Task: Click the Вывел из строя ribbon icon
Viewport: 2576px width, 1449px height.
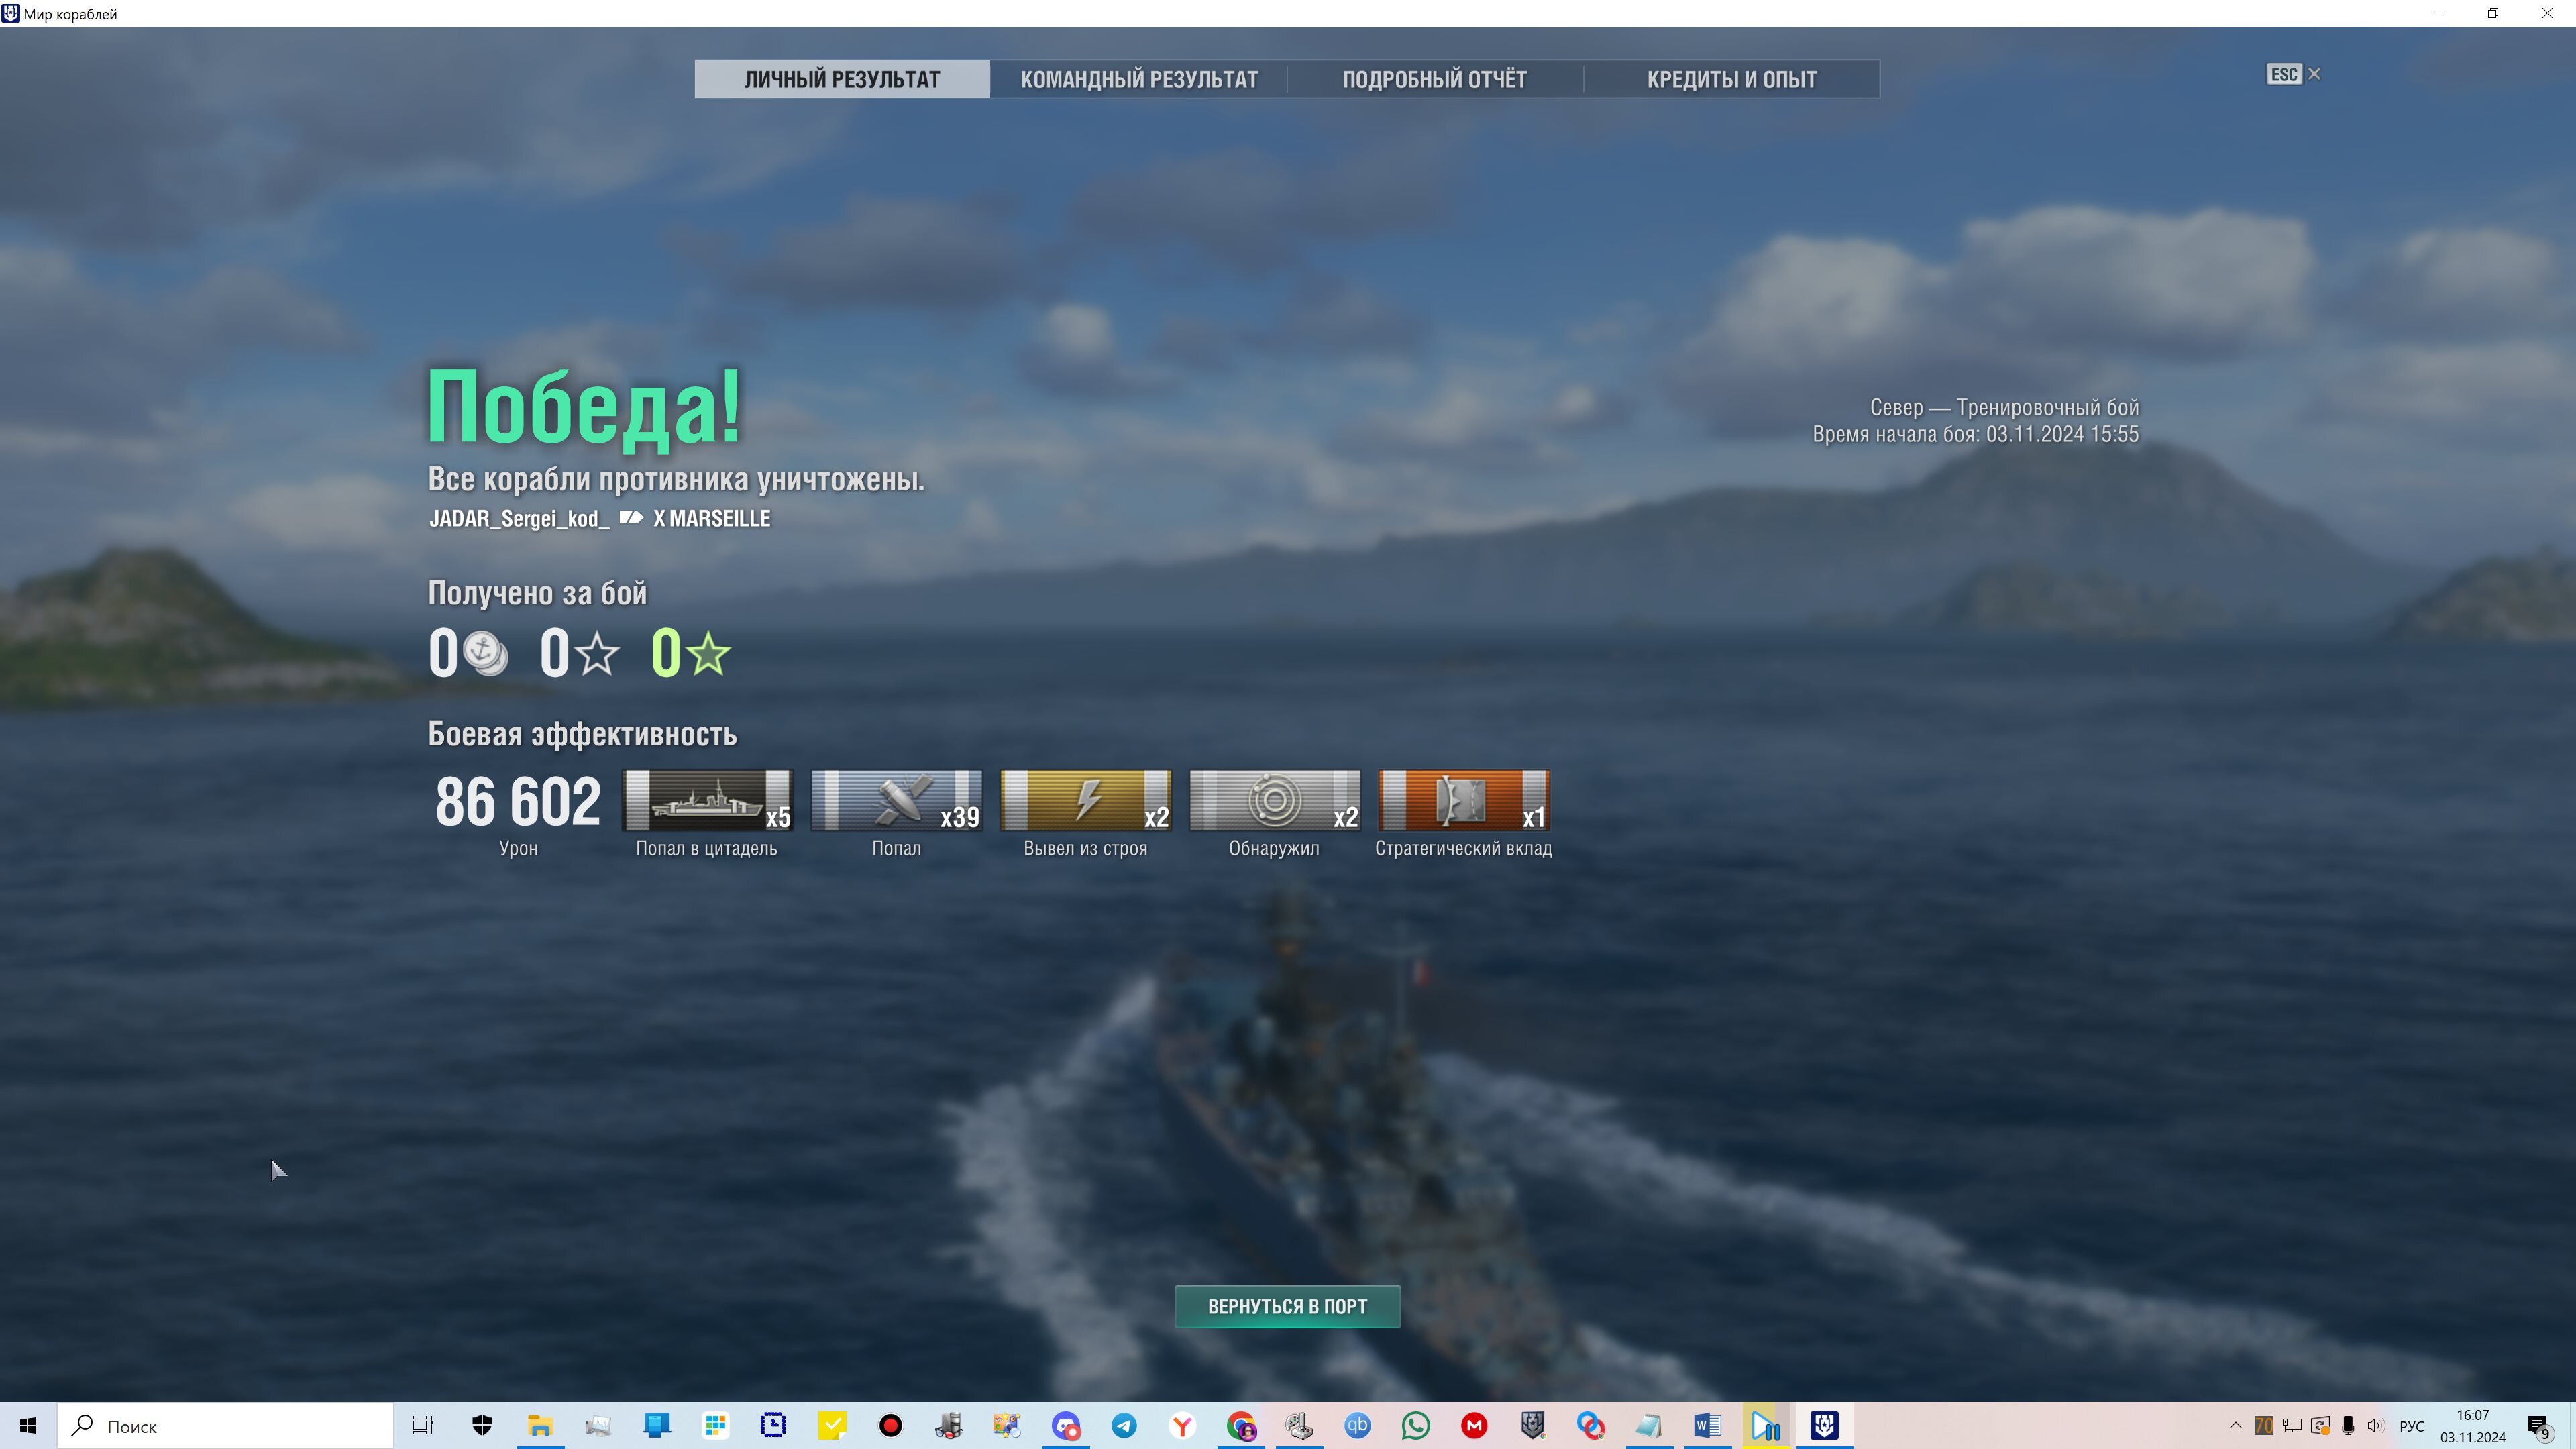Action: 1085,800
